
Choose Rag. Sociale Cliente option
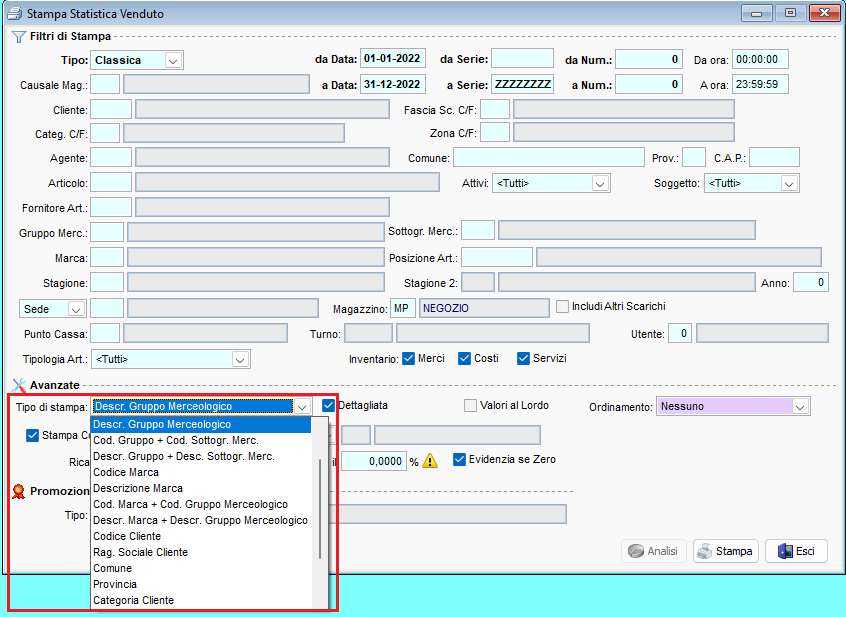click(140, 552)
